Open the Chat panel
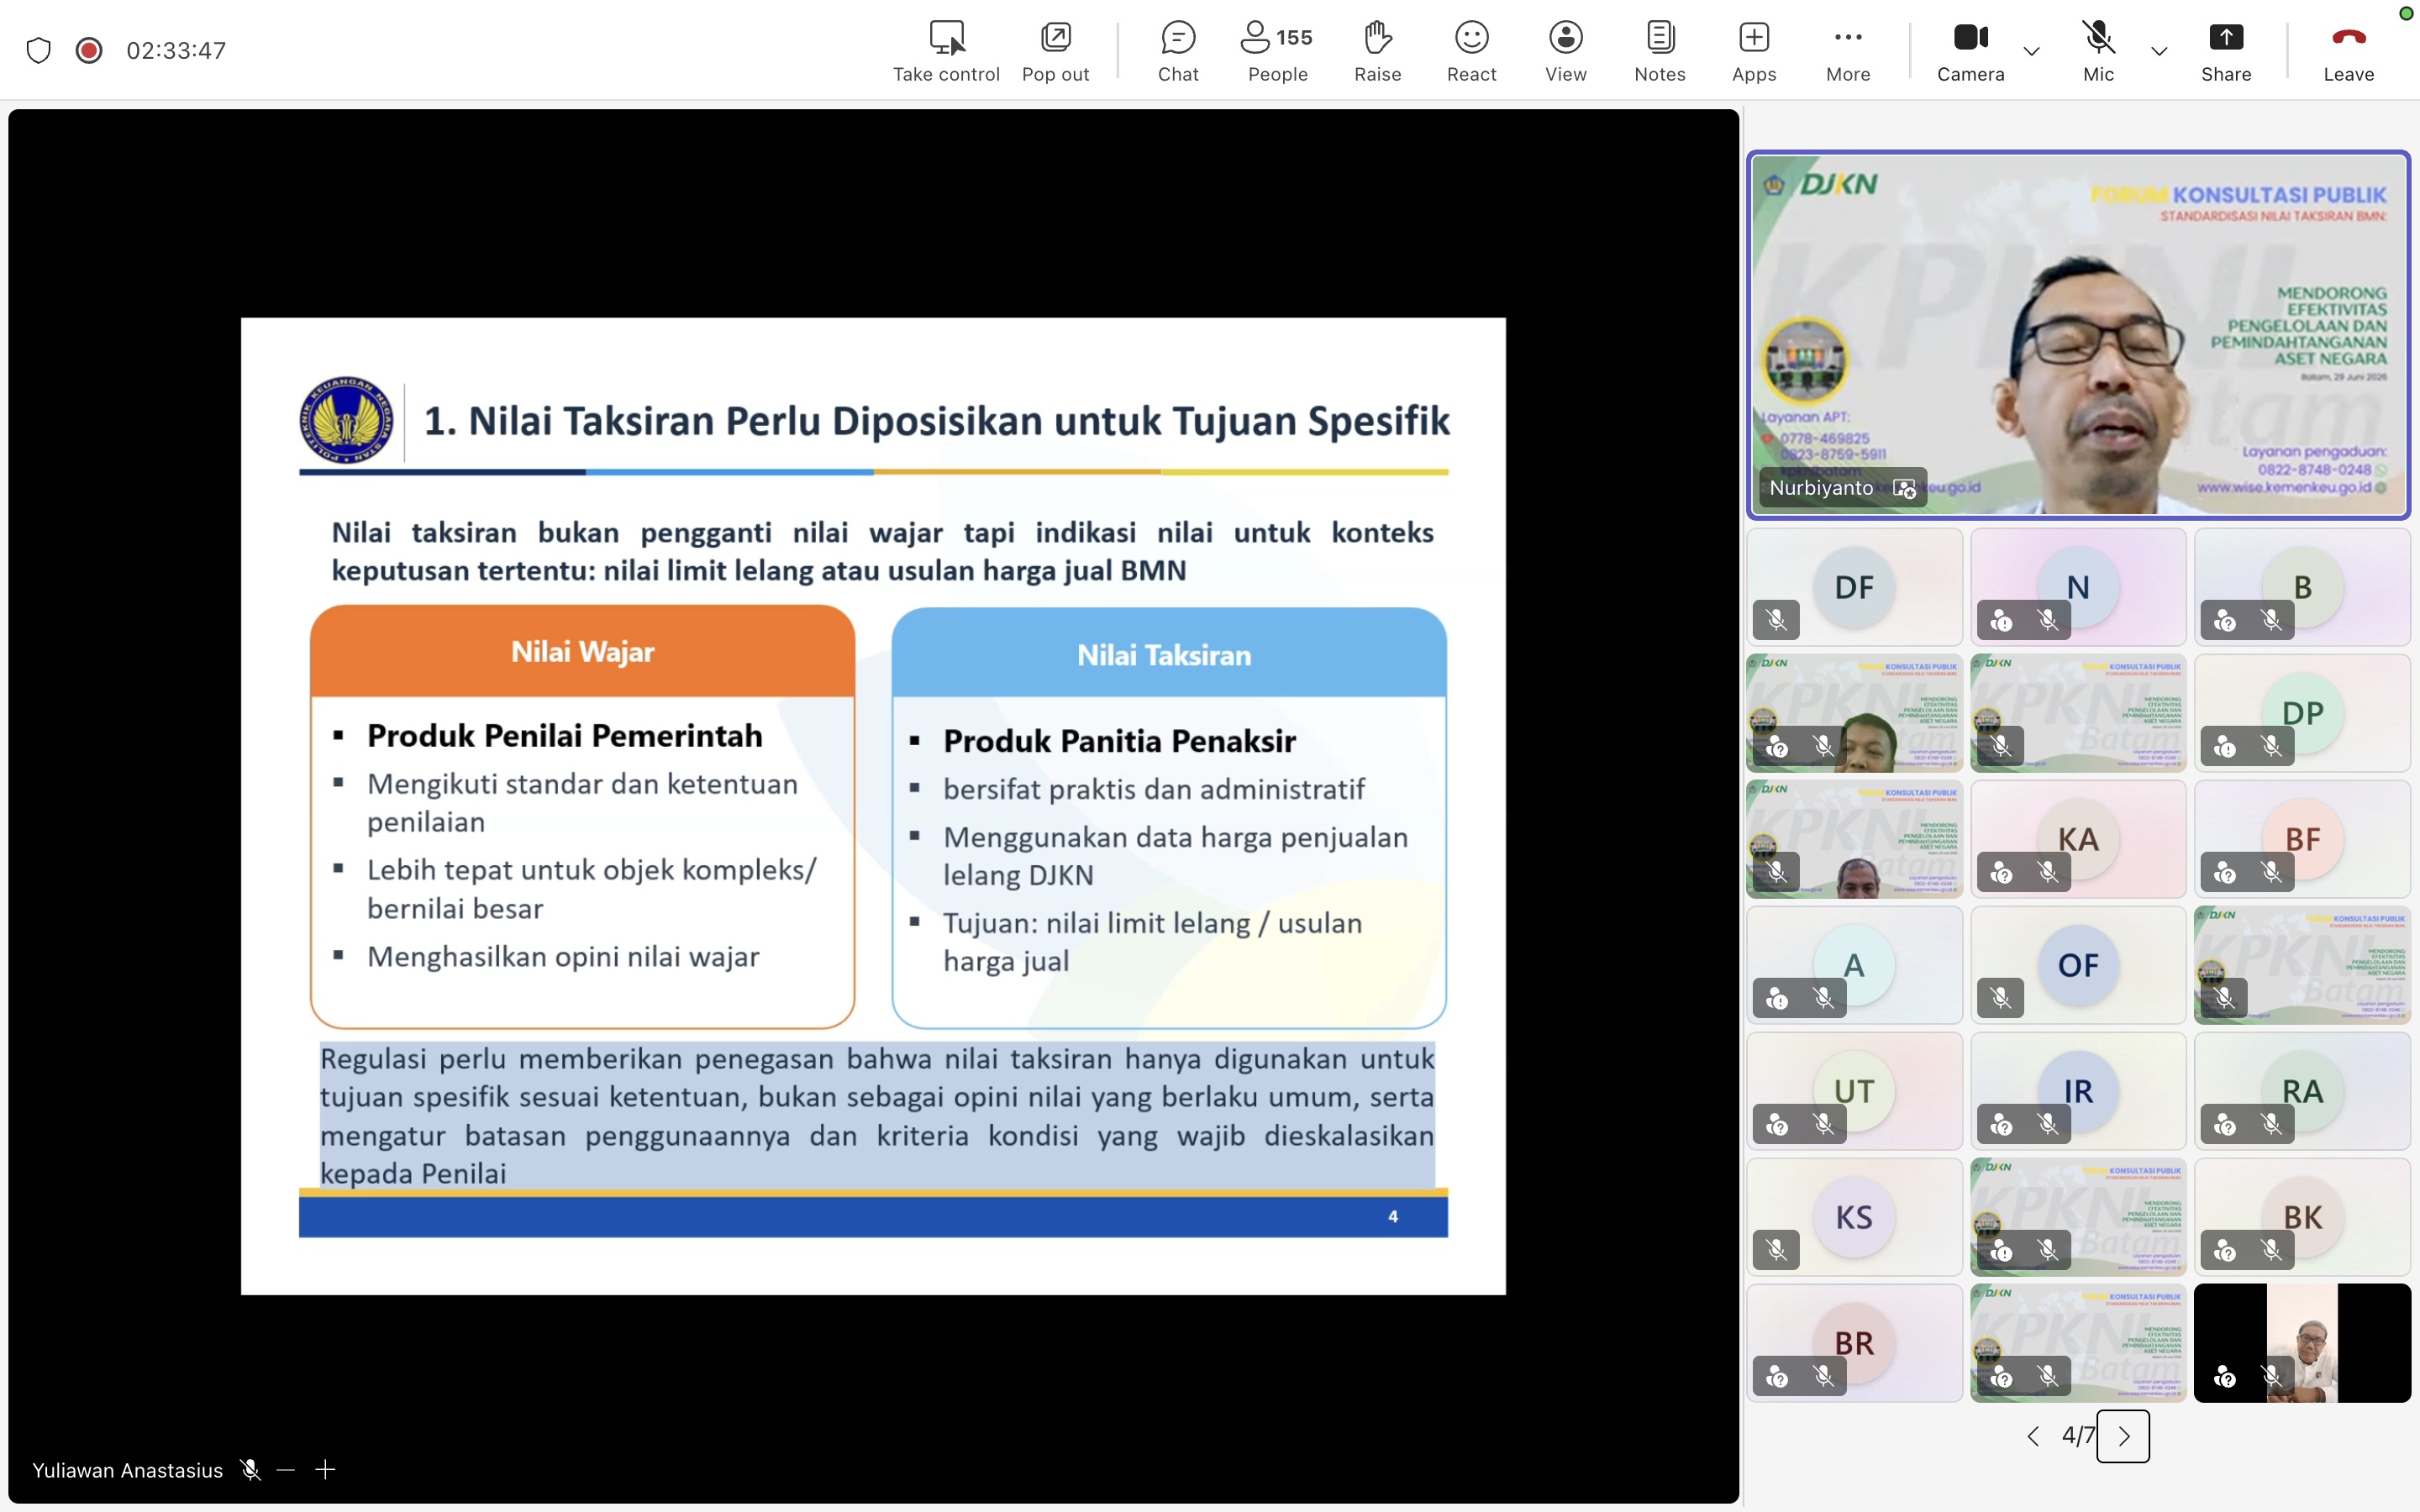Viewport: 2420px width, 1512px height. coord(1178,50)
